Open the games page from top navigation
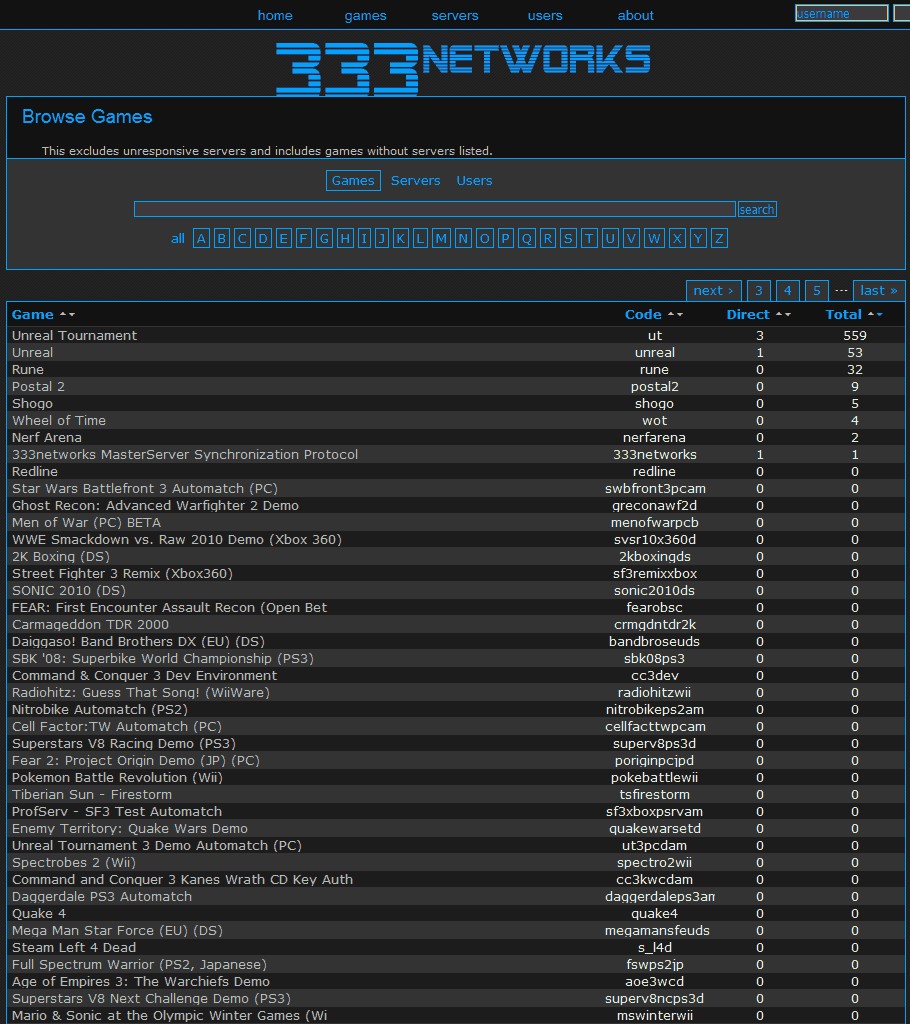The height and width of the screenshot is (1024, 910). pyautogui.click(x=365, y=15)
